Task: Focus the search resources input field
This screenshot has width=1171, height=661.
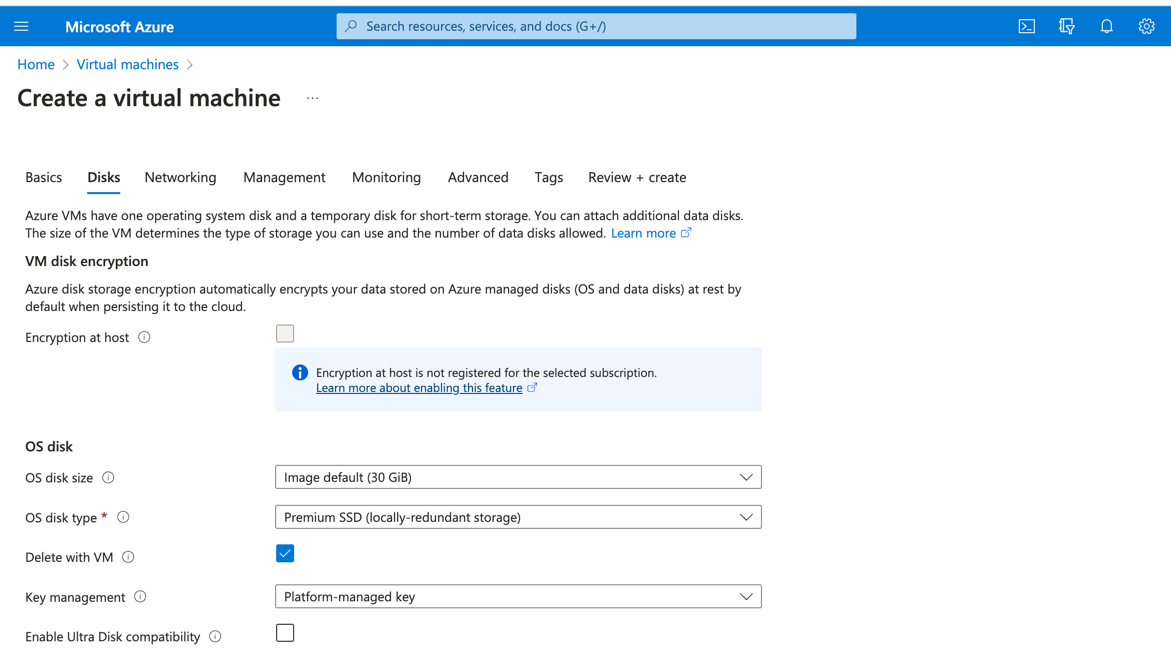Action: [596, 26]
